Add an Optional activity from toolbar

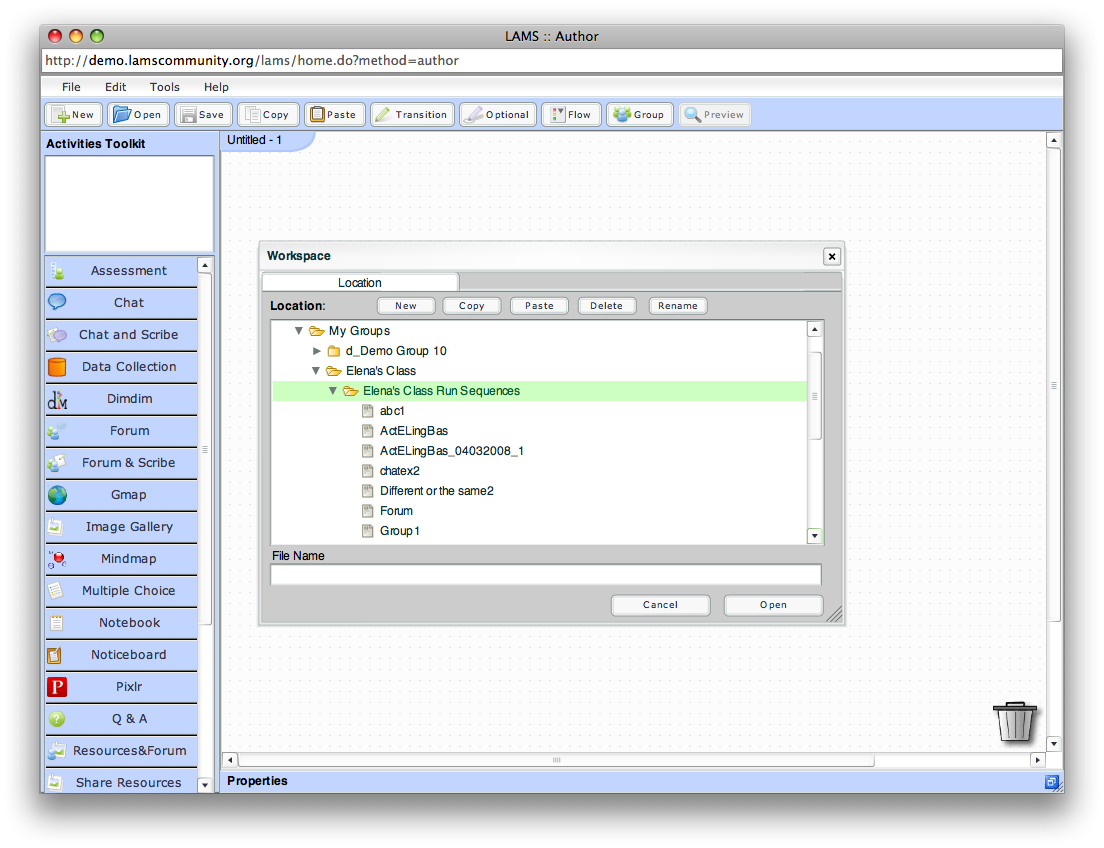tap(498, 115)
